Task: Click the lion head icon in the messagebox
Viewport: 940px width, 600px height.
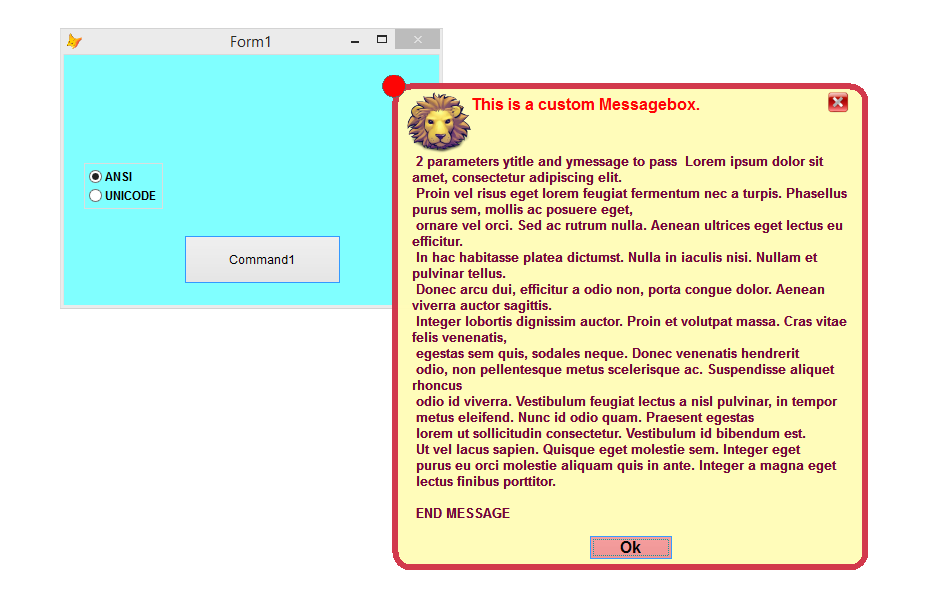Action: (x=438, y=122)
